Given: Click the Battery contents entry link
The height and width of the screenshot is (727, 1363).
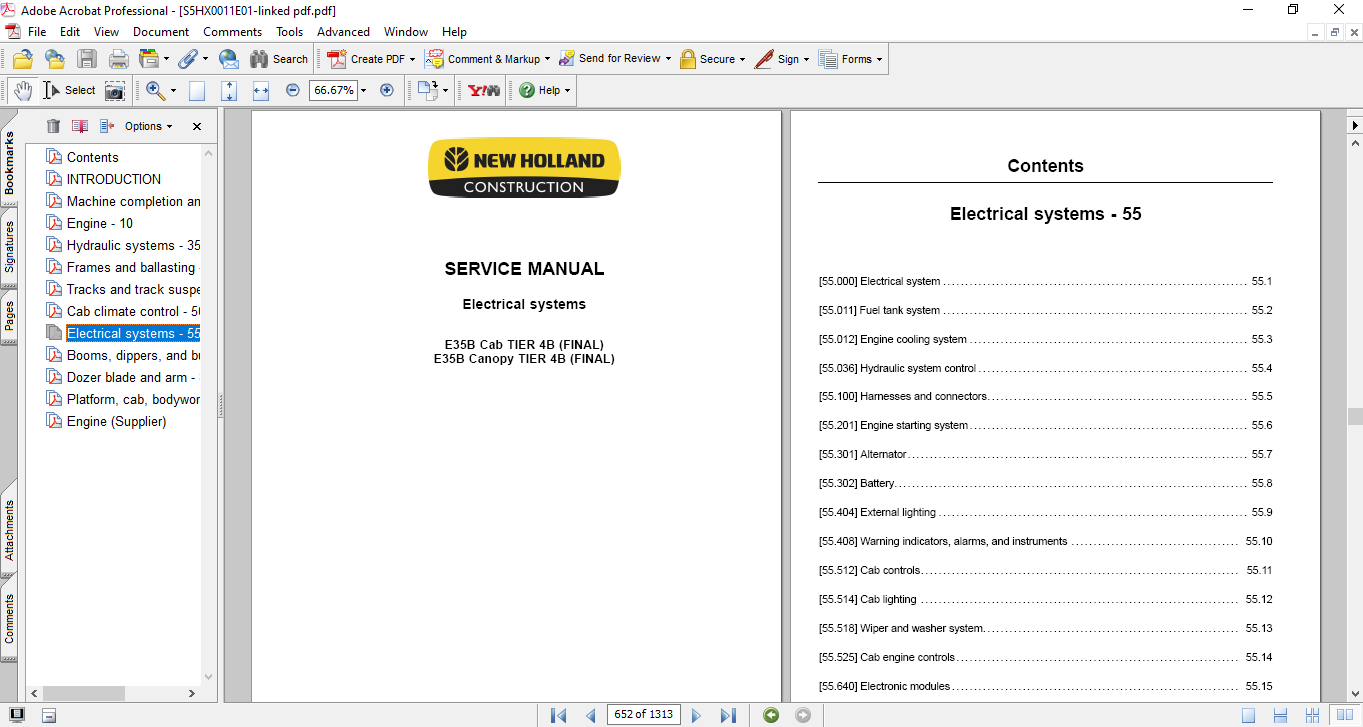Looking at the screenshot, I should [x=876, y=483].
